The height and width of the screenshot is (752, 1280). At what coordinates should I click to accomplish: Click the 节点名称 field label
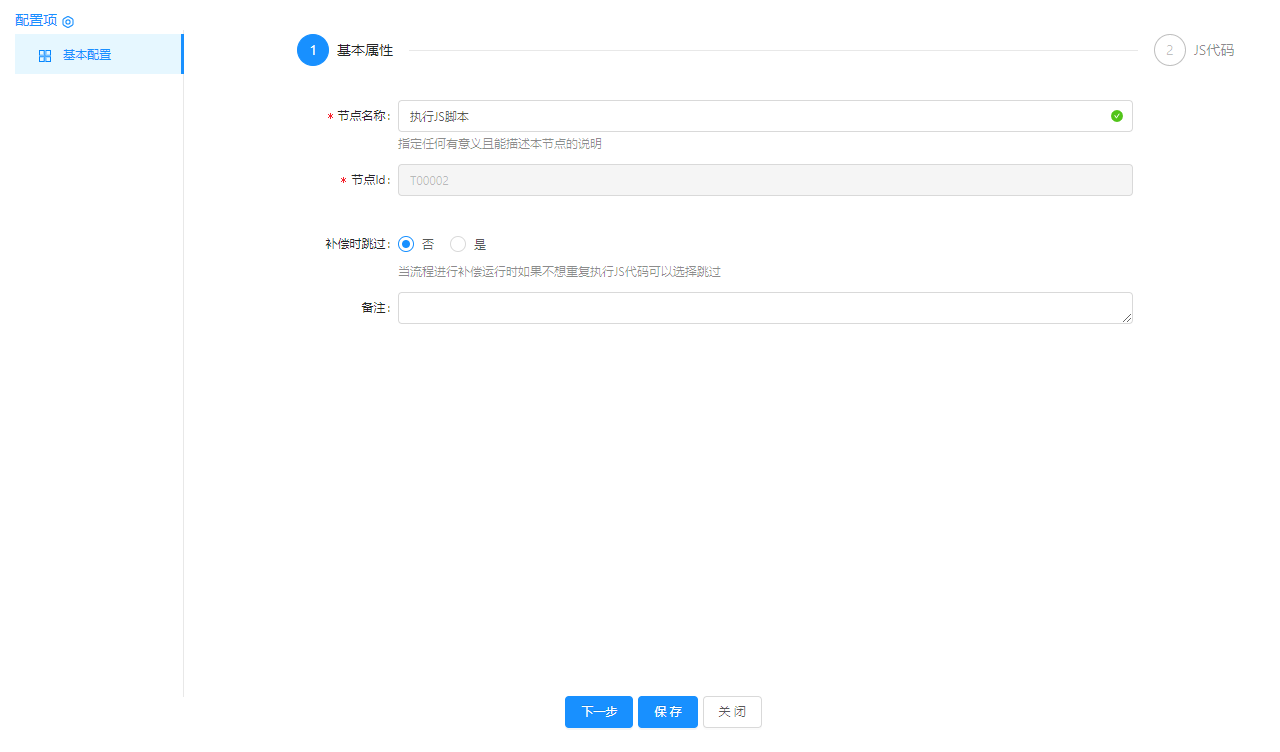pos(362,116)
